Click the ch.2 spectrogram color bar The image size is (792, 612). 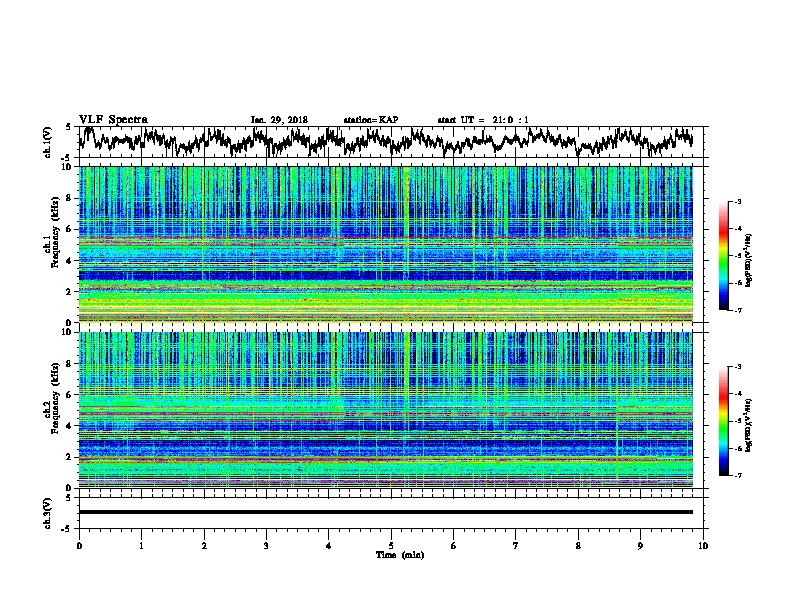coord(724,421)
